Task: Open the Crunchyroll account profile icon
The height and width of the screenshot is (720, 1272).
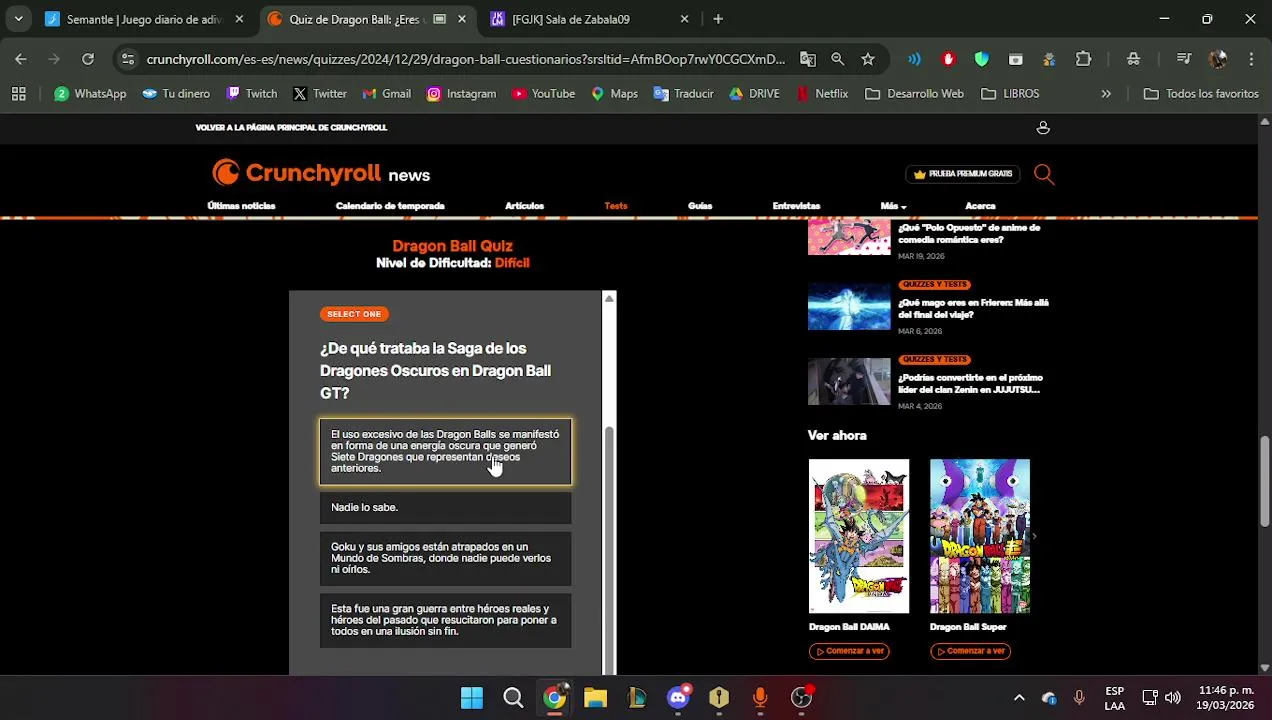Action: point(1043,127)
